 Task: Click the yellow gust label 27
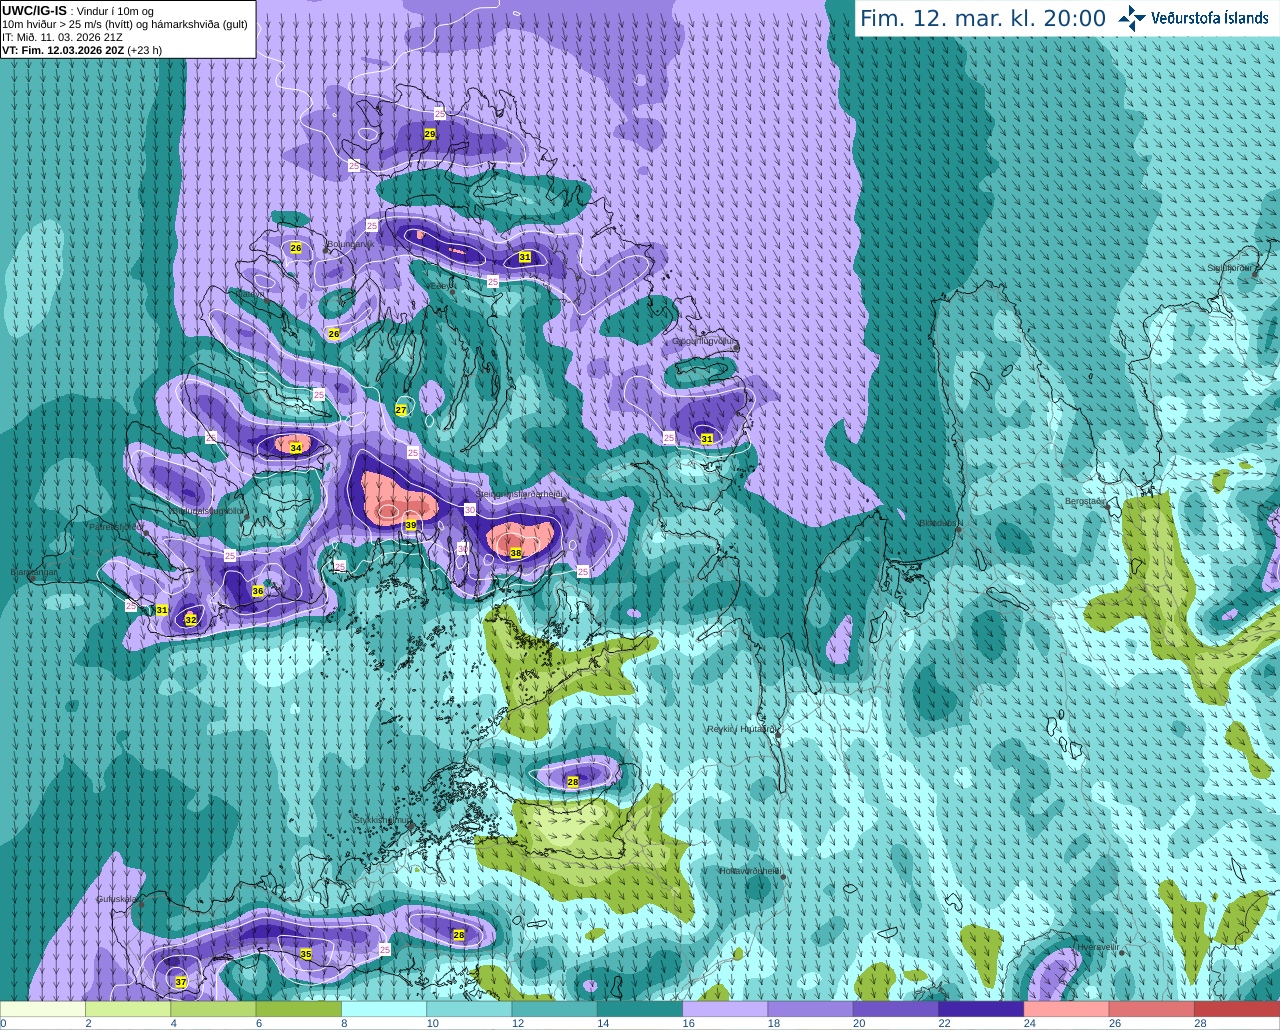(401, 410)
